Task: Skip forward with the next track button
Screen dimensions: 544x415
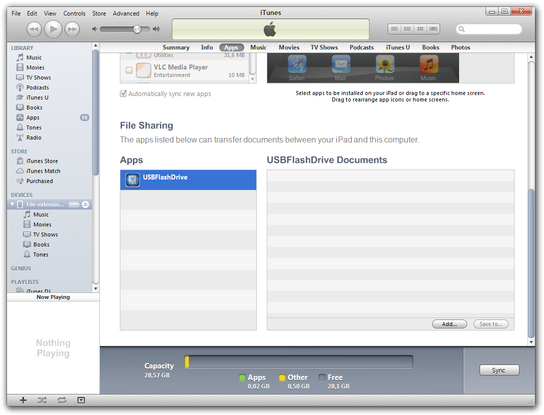Action: 72,29
